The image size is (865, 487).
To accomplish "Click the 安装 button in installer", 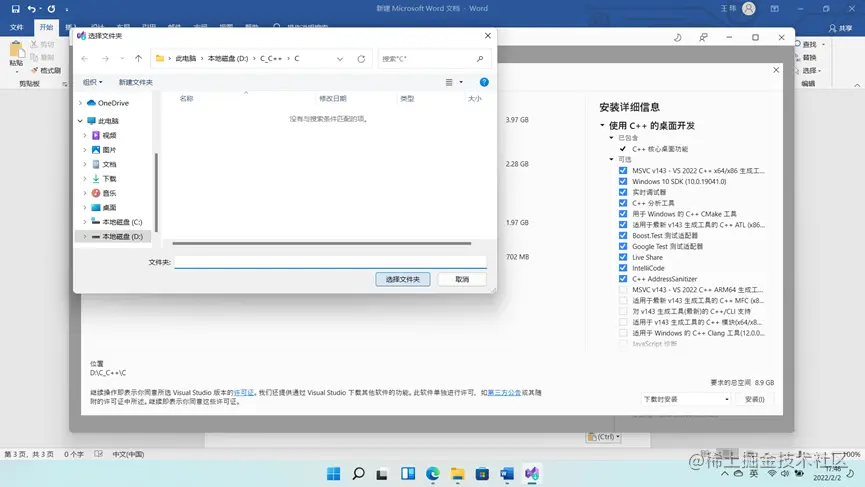I will (x=755, y=399).
